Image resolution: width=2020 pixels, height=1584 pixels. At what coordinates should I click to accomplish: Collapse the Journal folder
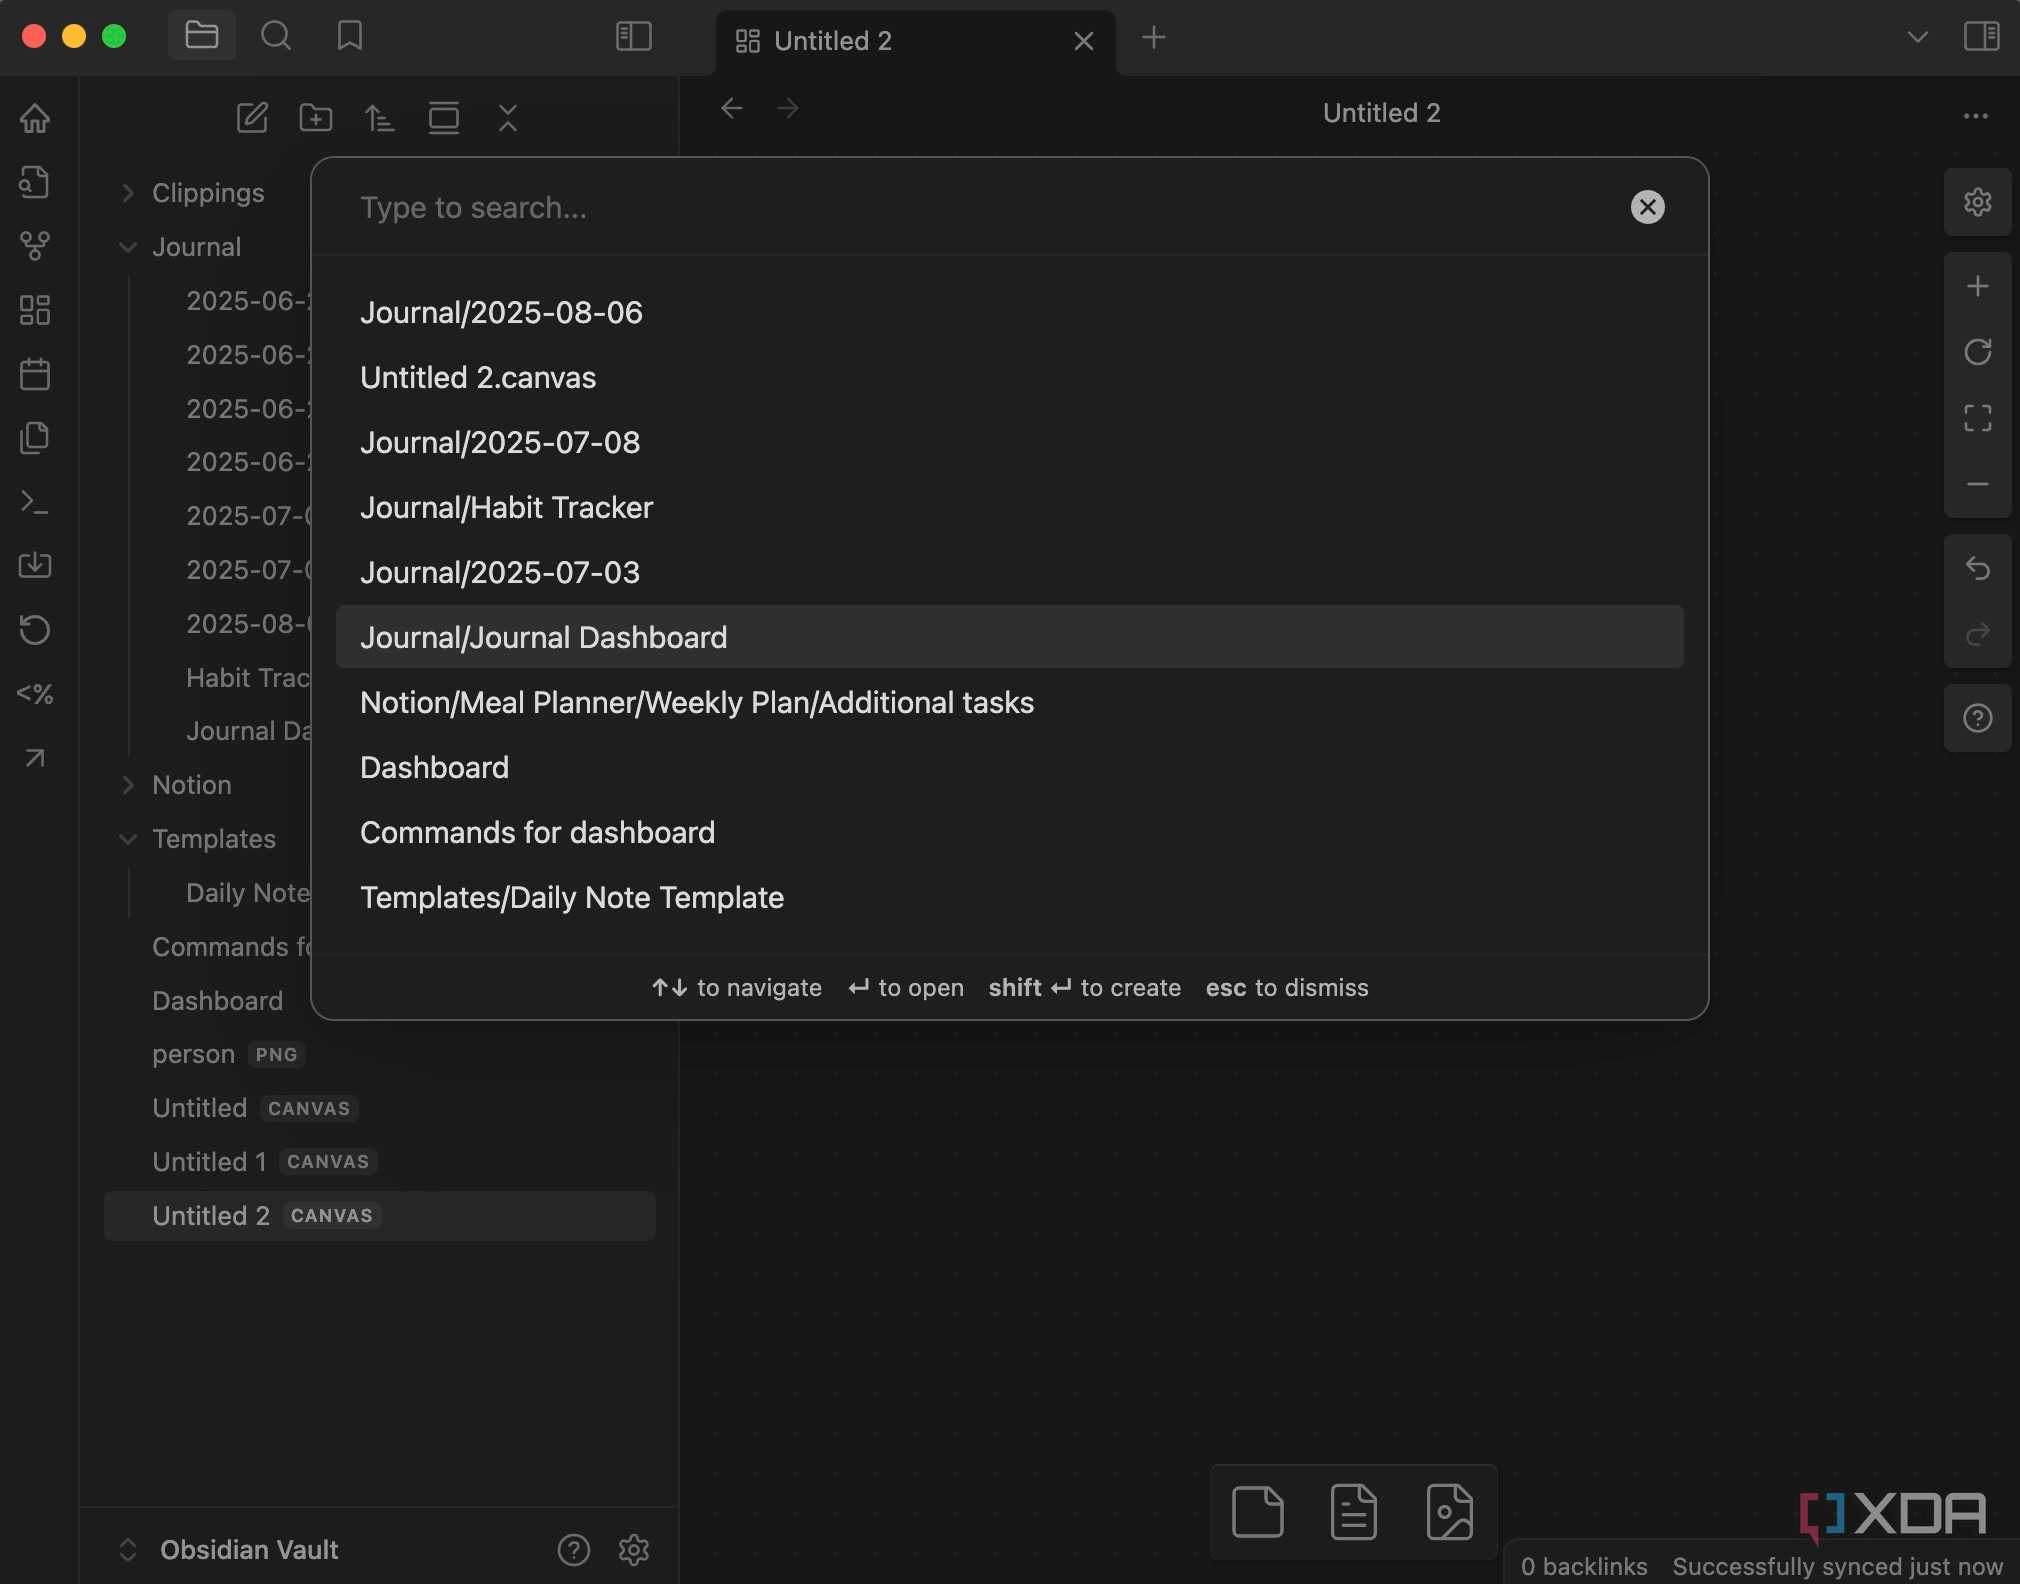coord(127,247)
